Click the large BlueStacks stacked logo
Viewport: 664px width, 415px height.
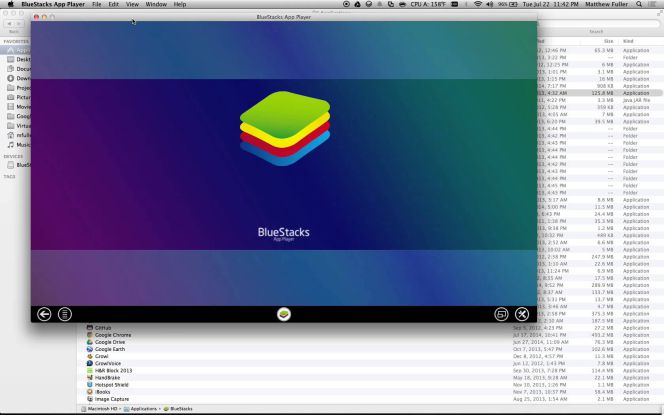click(285, 128)
